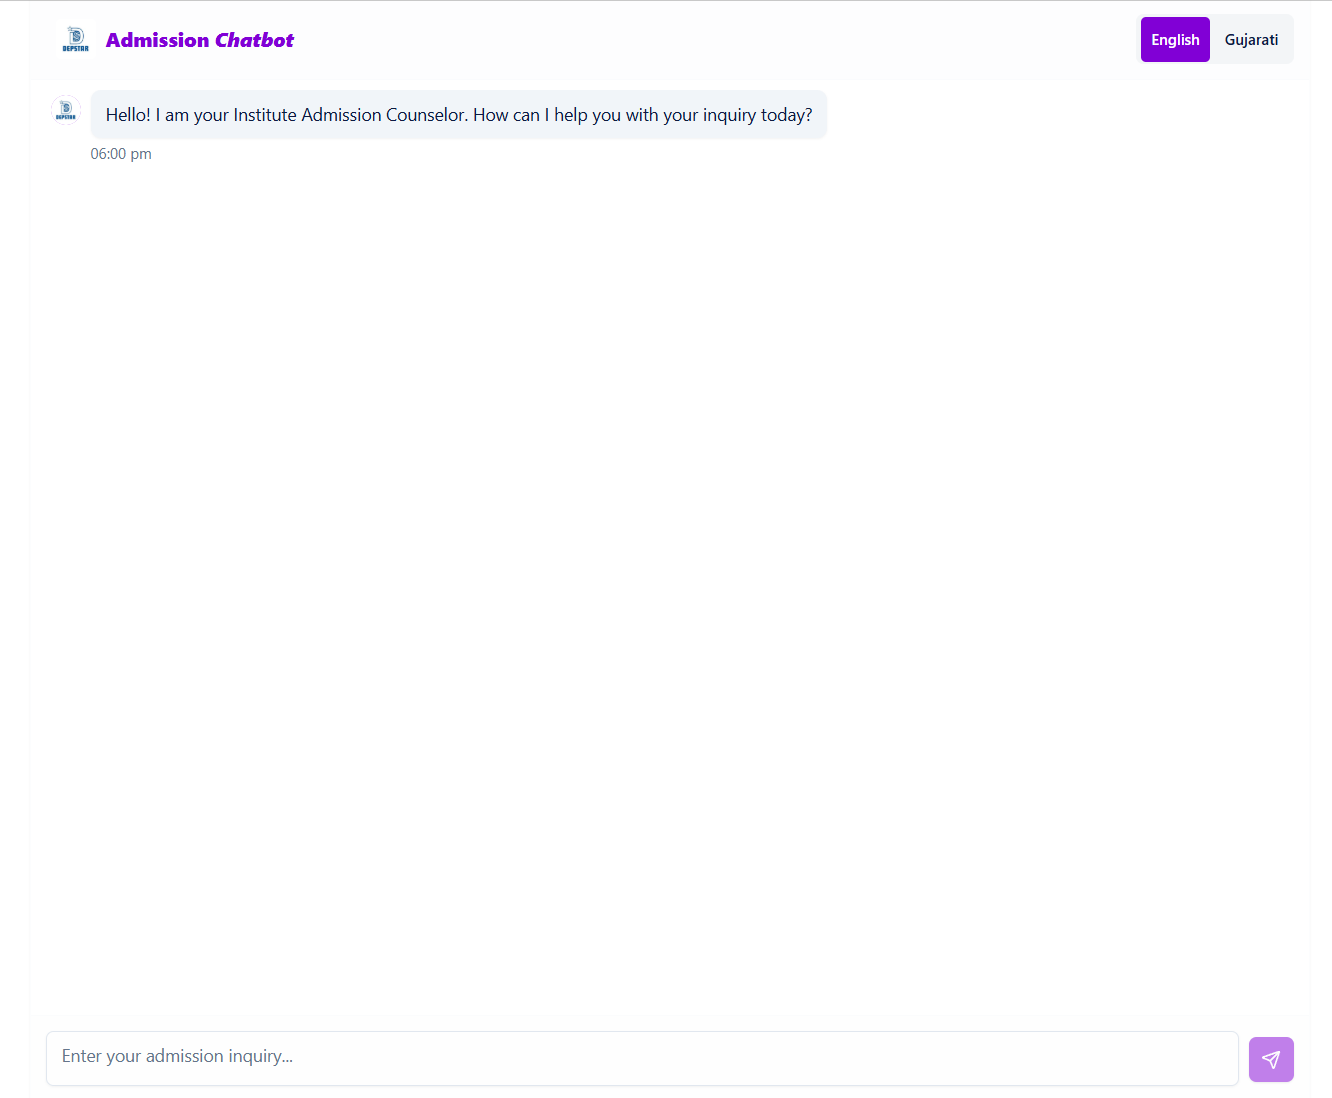
Task: Open the DEPSTAR emblem next to the welcome message
Action: 65,110
